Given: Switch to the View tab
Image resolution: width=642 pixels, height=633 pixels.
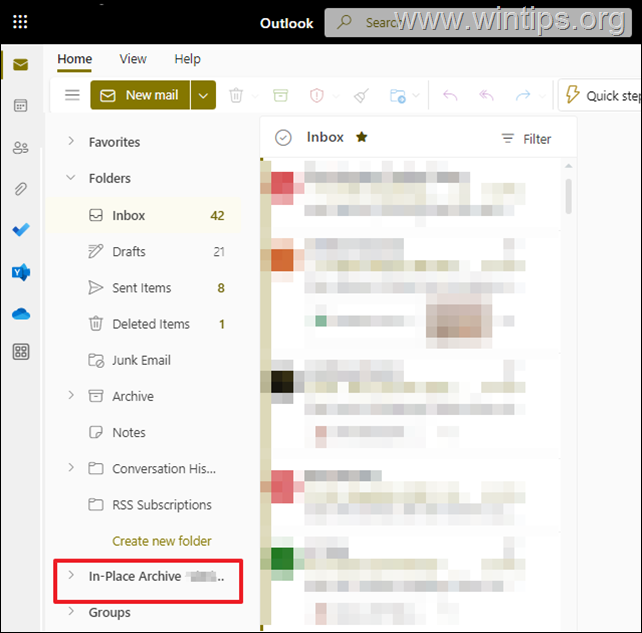Looking at the screenshot, I should click(x=133, y=59).
